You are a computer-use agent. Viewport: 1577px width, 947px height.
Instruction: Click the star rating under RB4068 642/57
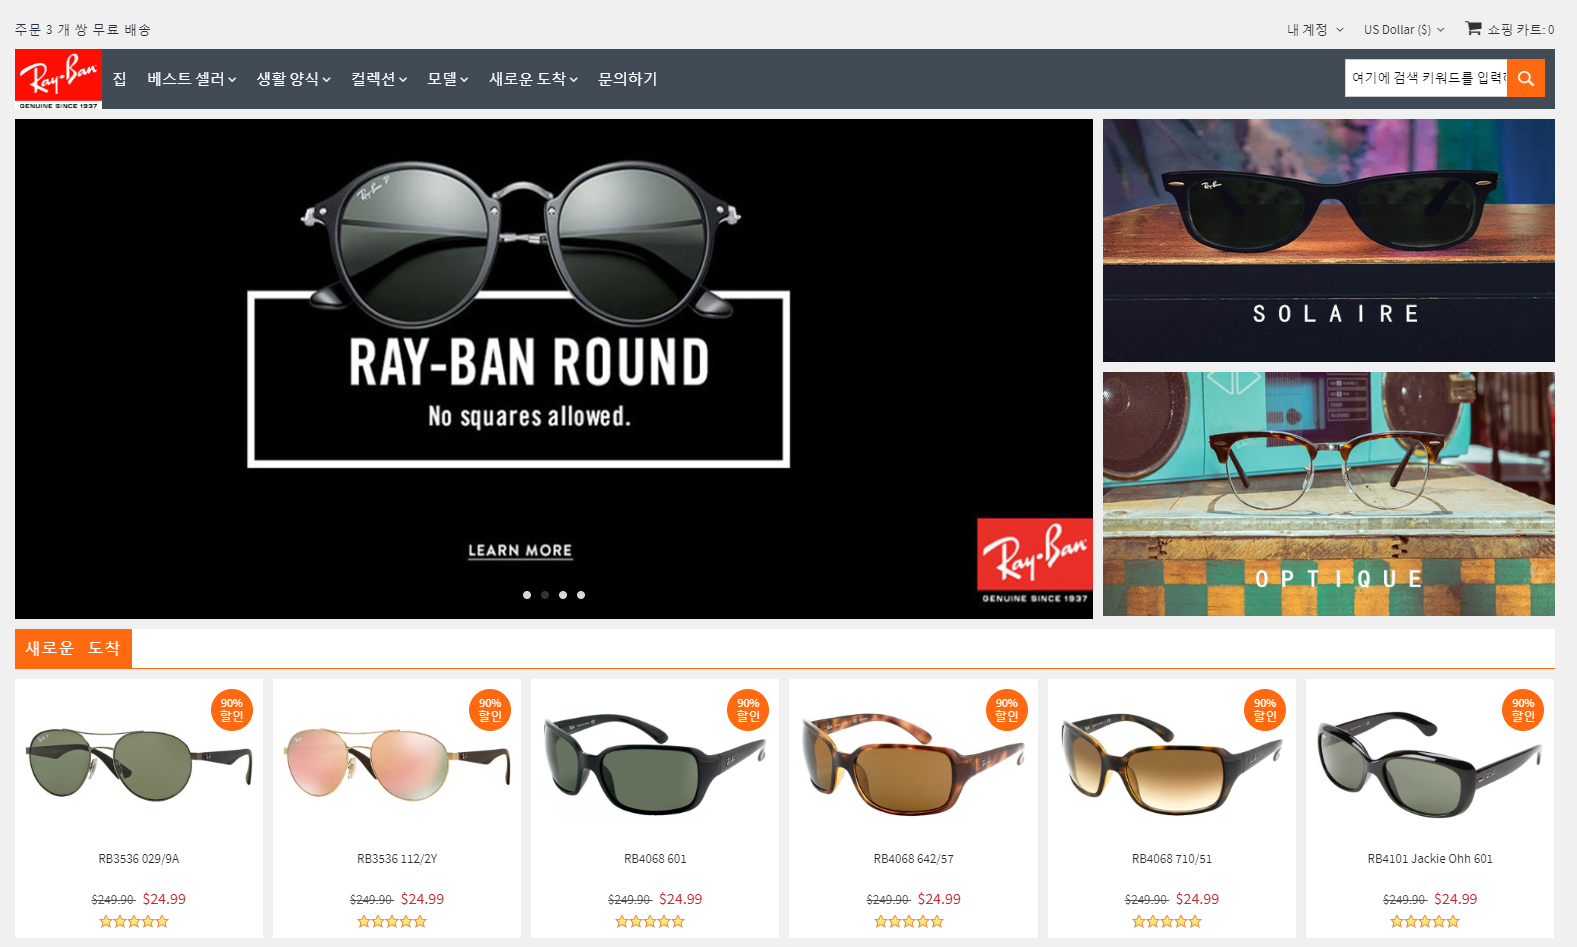click(x=909, y=922)
